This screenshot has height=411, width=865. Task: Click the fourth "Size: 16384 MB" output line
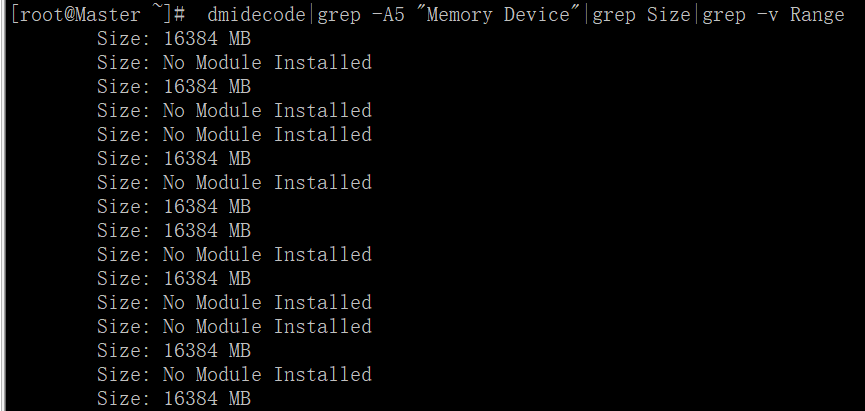click(x=174, y=207)
